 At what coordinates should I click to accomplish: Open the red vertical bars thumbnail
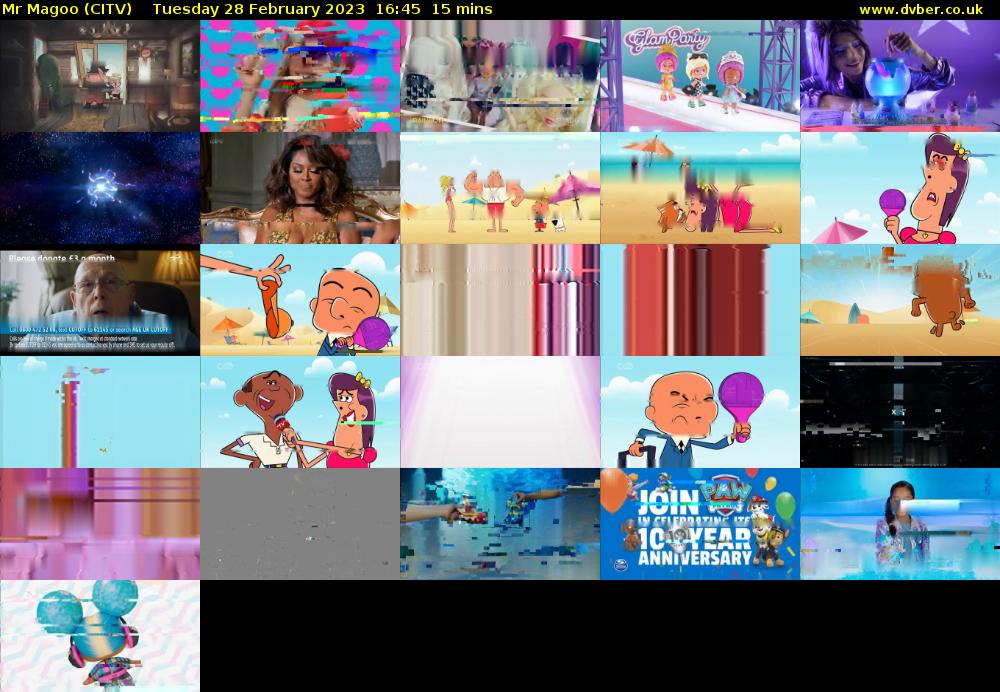point(700,300)
